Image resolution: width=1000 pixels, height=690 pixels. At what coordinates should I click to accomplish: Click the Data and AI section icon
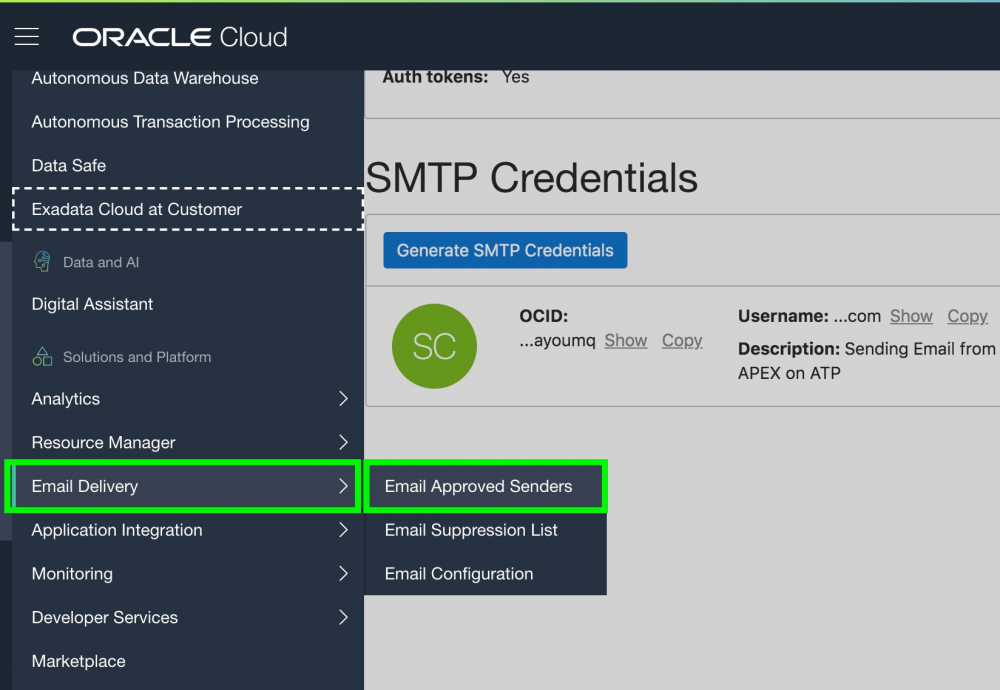pyautogui.click(x=42, y=262)
